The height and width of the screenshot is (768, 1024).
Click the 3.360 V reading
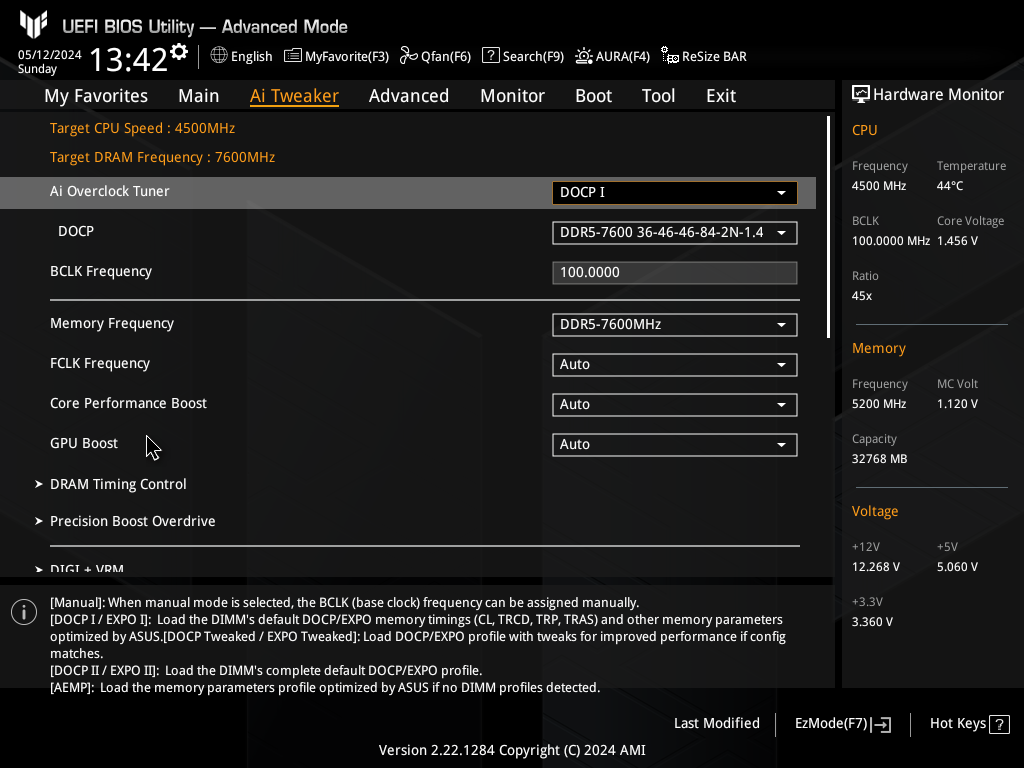point(872,622)
